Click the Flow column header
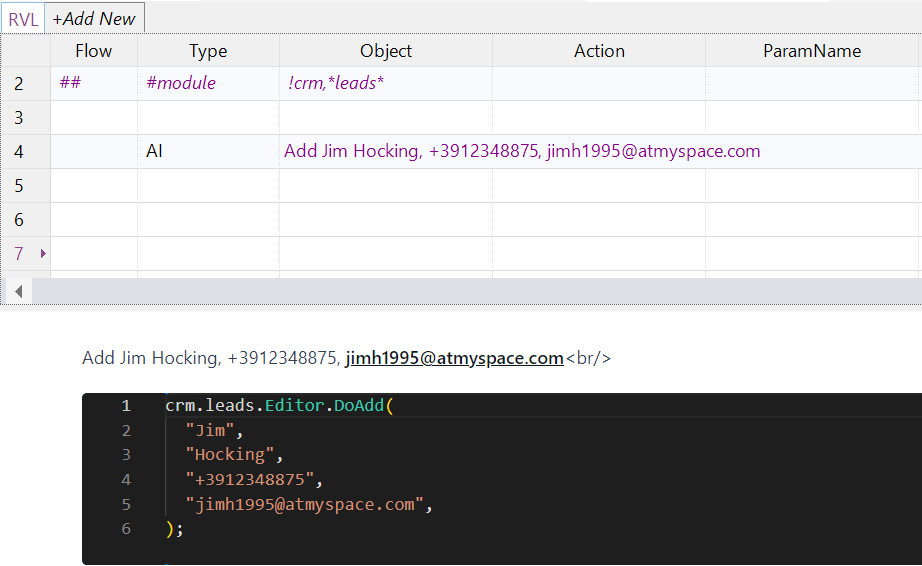The width and height of the screenshot is (922, 566). click(x=93, y=51)
